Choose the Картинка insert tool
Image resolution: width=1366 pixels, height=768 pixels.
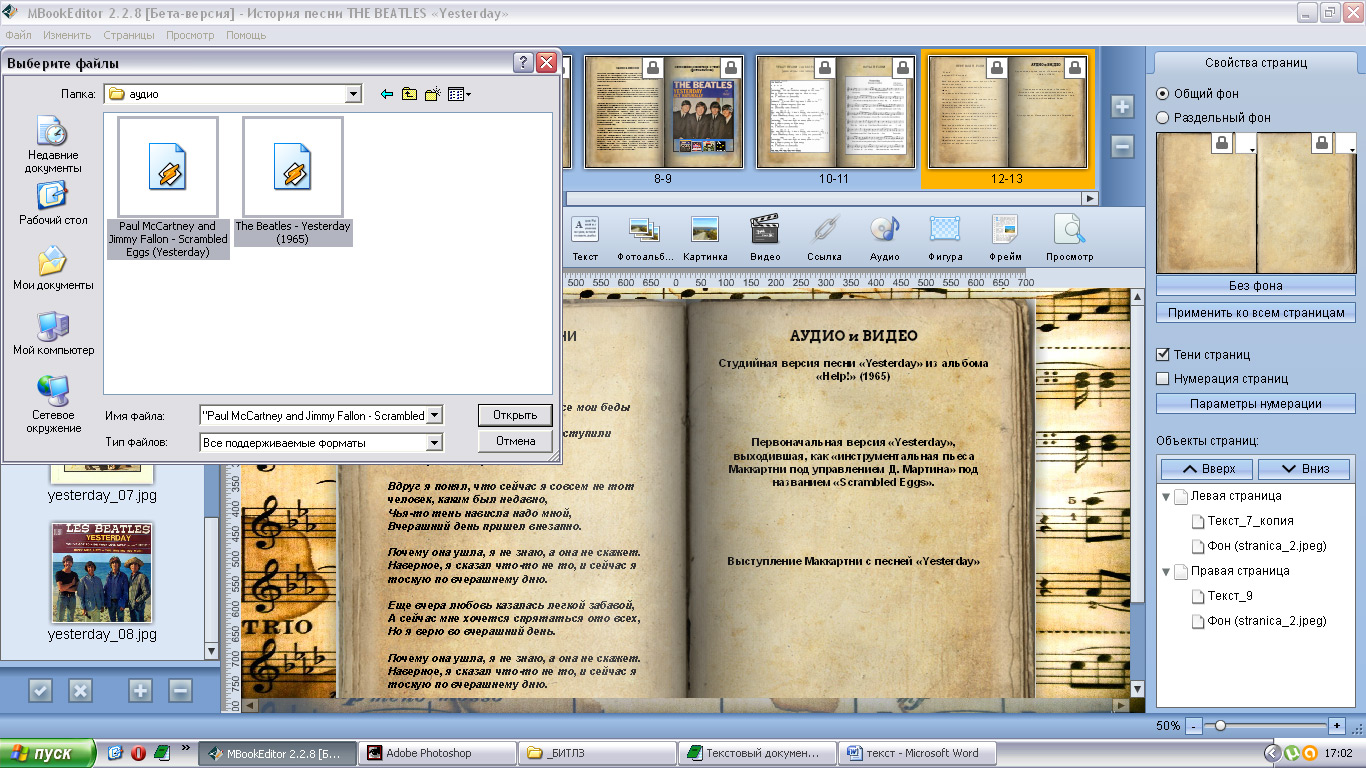click(705, 239)
